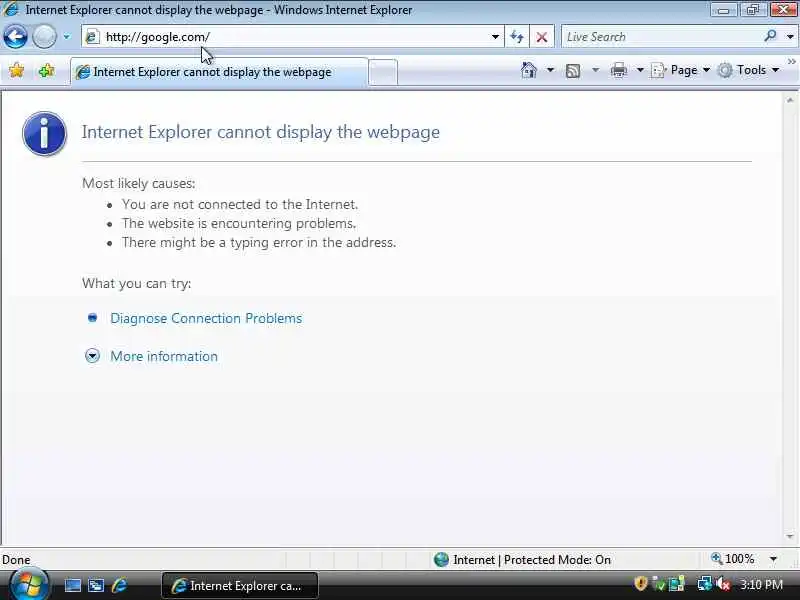Expand the address bar history dropdown
This screenshot has width=800, height=600.
pos(495,37)
